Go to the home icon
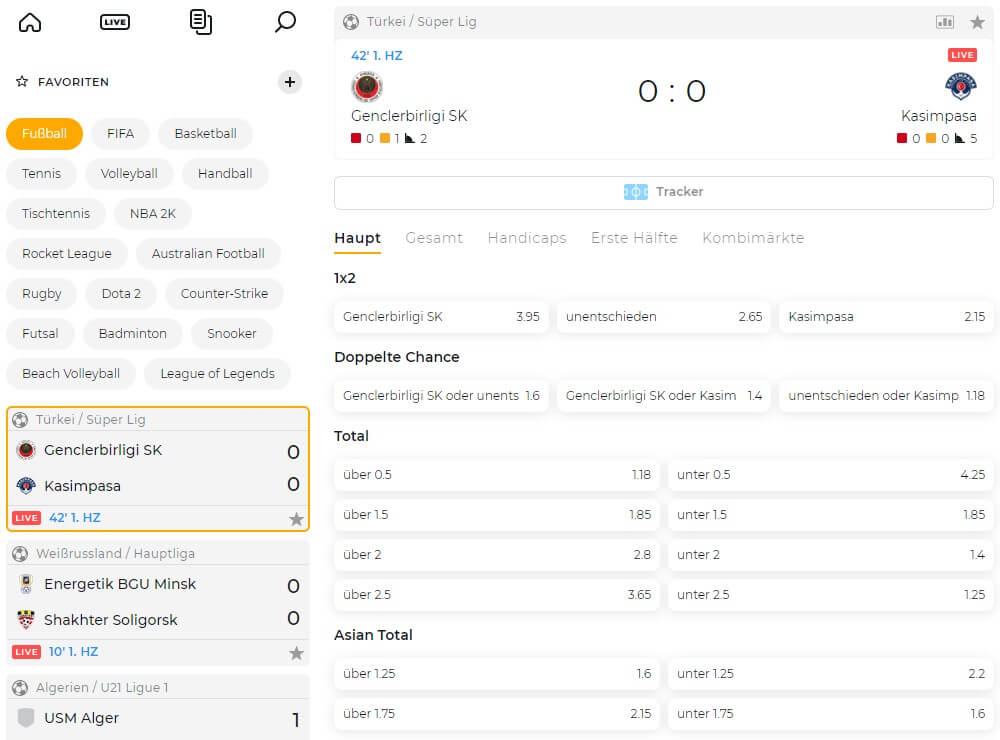Image resolution: width=1000 pixels, height=740 pixels. [x=29, y=22]
